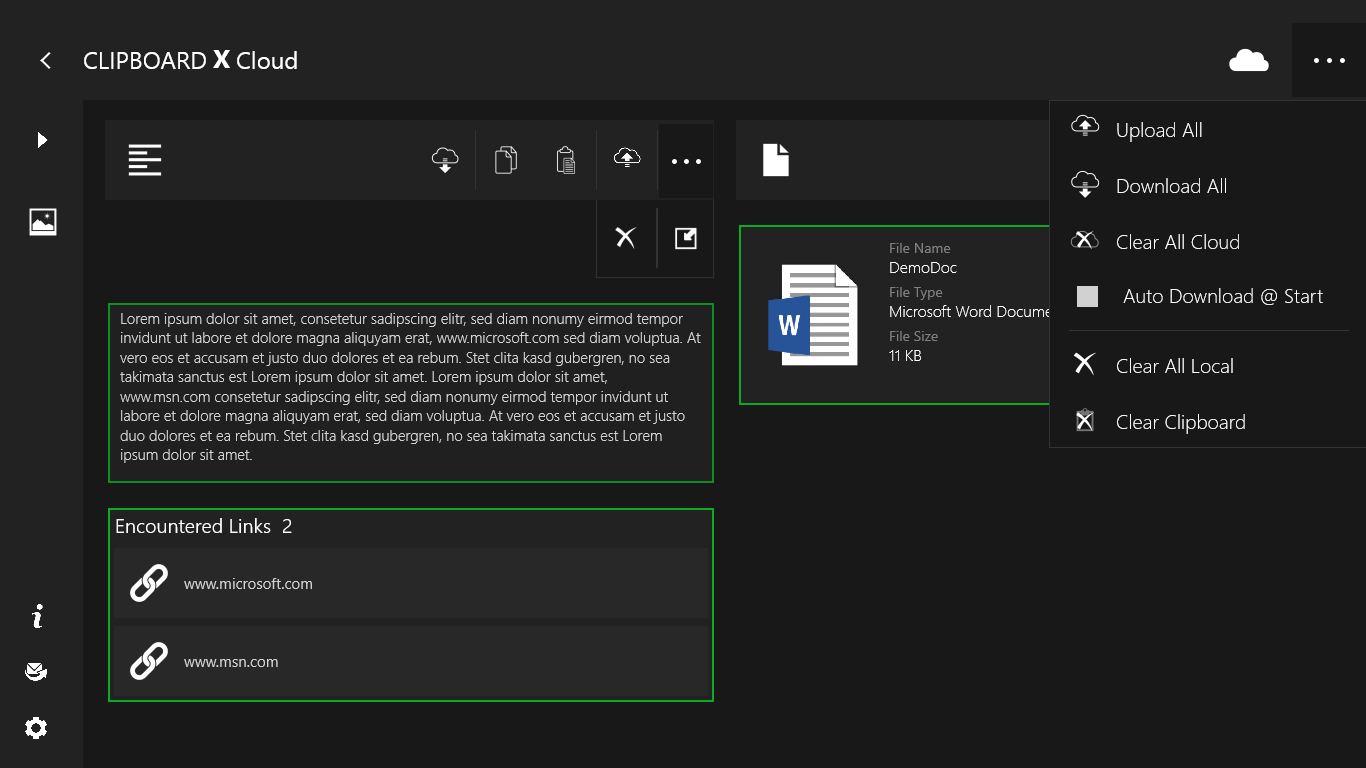
Task: Click the cloud download icon in text toolbar
Action: point(445,160)
